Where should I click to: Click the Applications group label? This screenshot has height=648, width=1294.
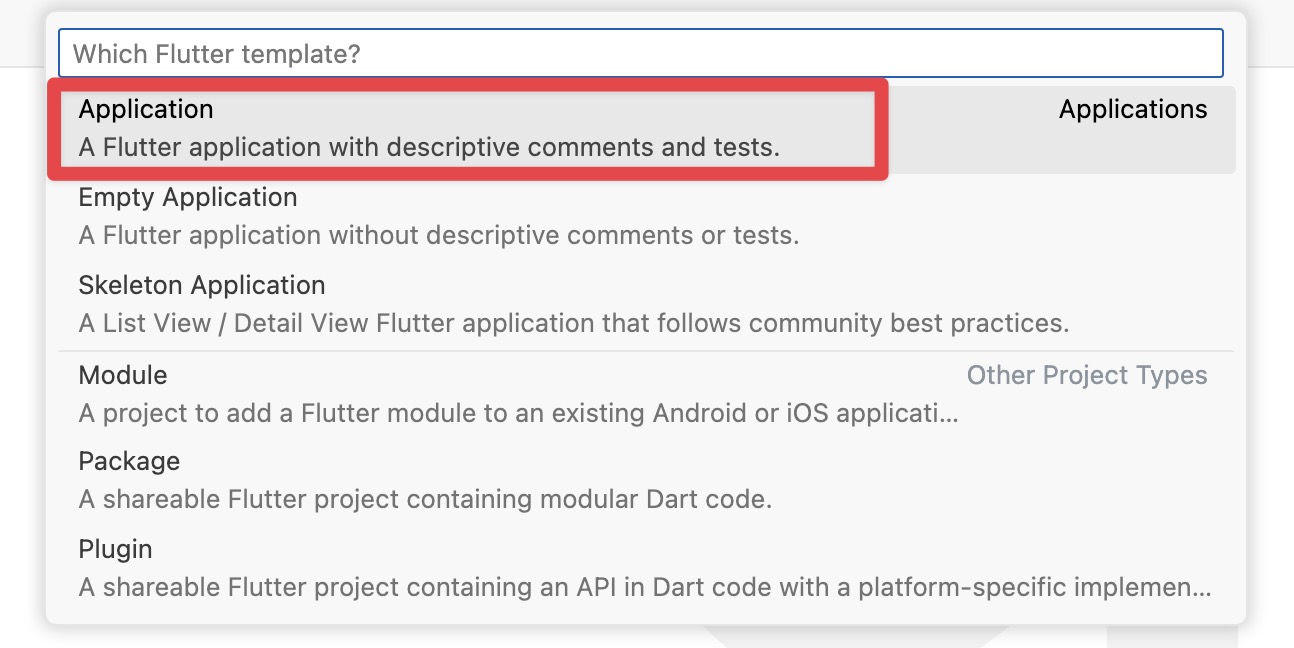(1132, 109)
